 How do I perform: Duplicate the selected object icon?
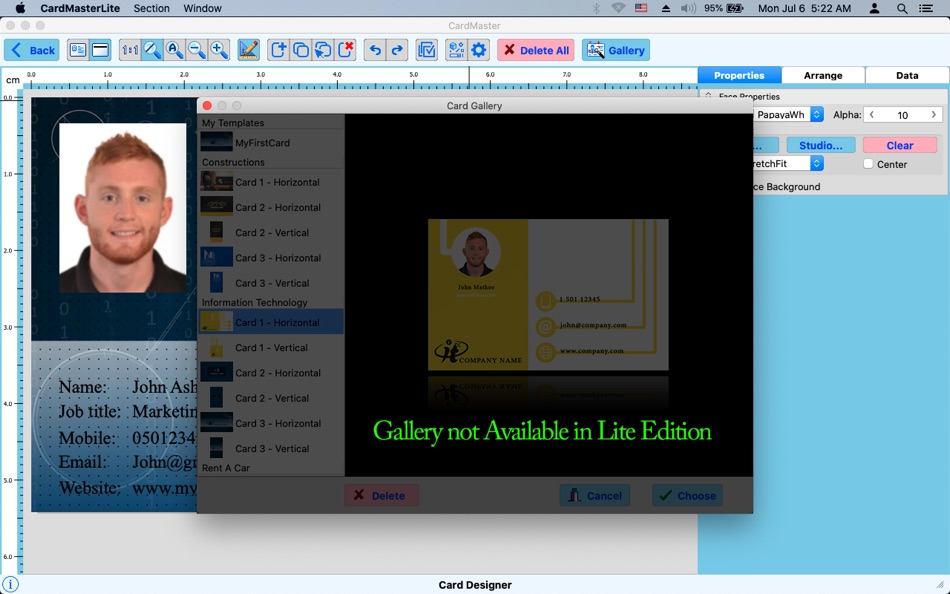click(x=301, y=50)
